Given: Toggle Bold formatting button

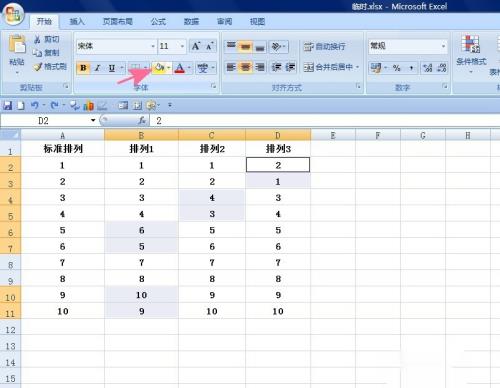Looking at the screenshot, I should point(83,68).
